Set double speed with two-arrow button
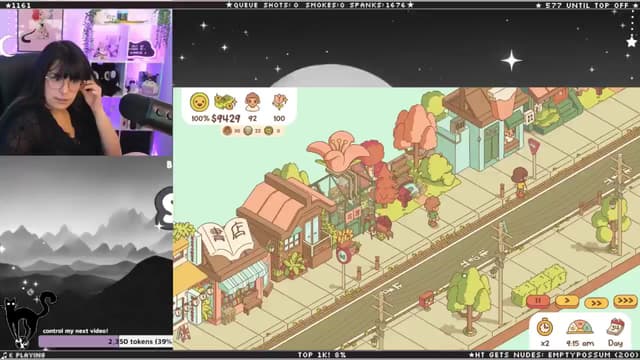The image size is (640, 360). [x=596, y=303]
